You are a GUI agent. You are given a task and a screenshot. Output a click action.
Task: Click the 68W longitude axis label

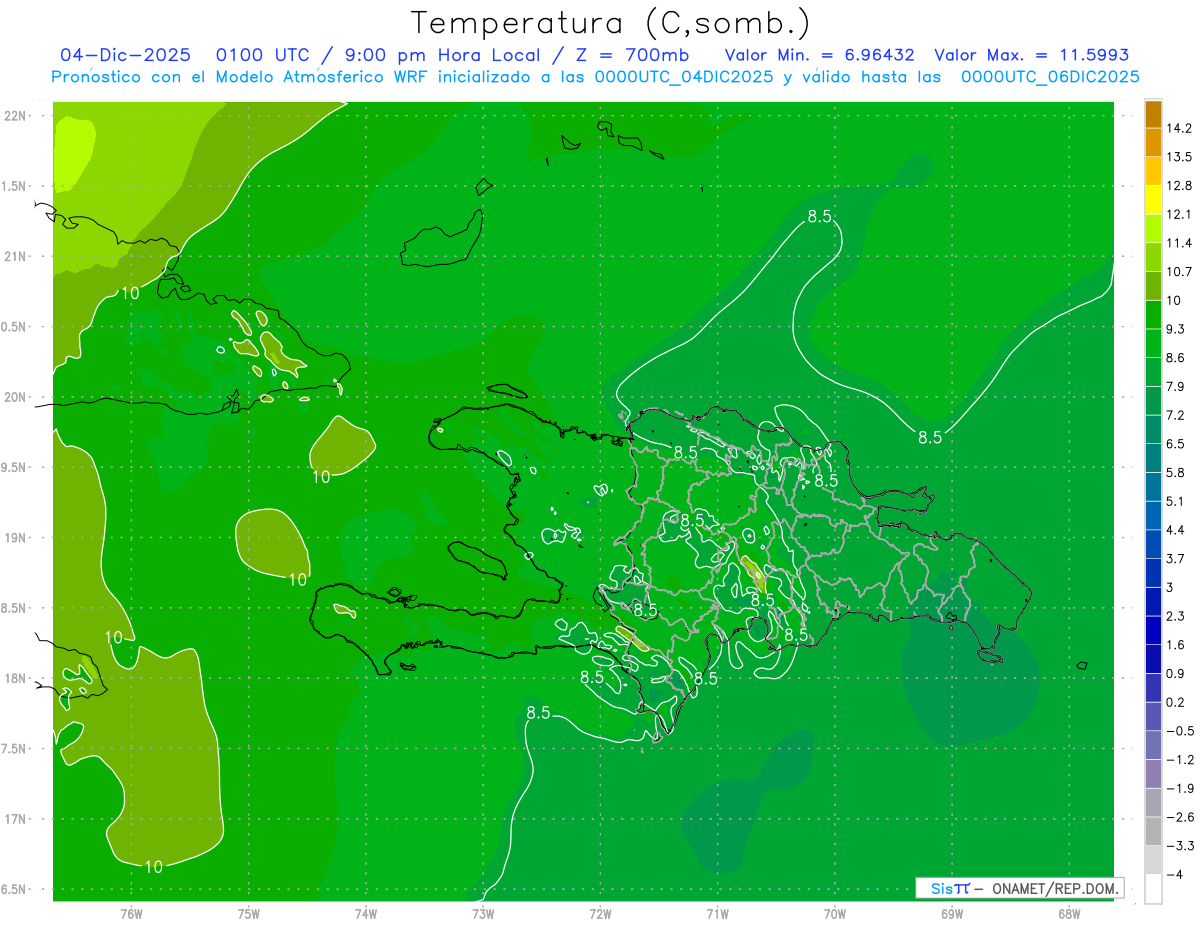(1069, 913)
